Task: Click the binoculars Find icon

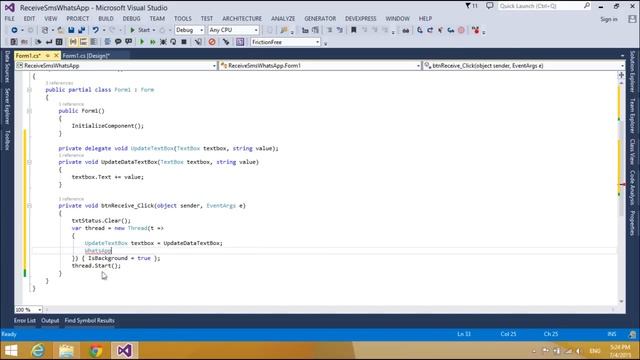Action: coord(406,30)
